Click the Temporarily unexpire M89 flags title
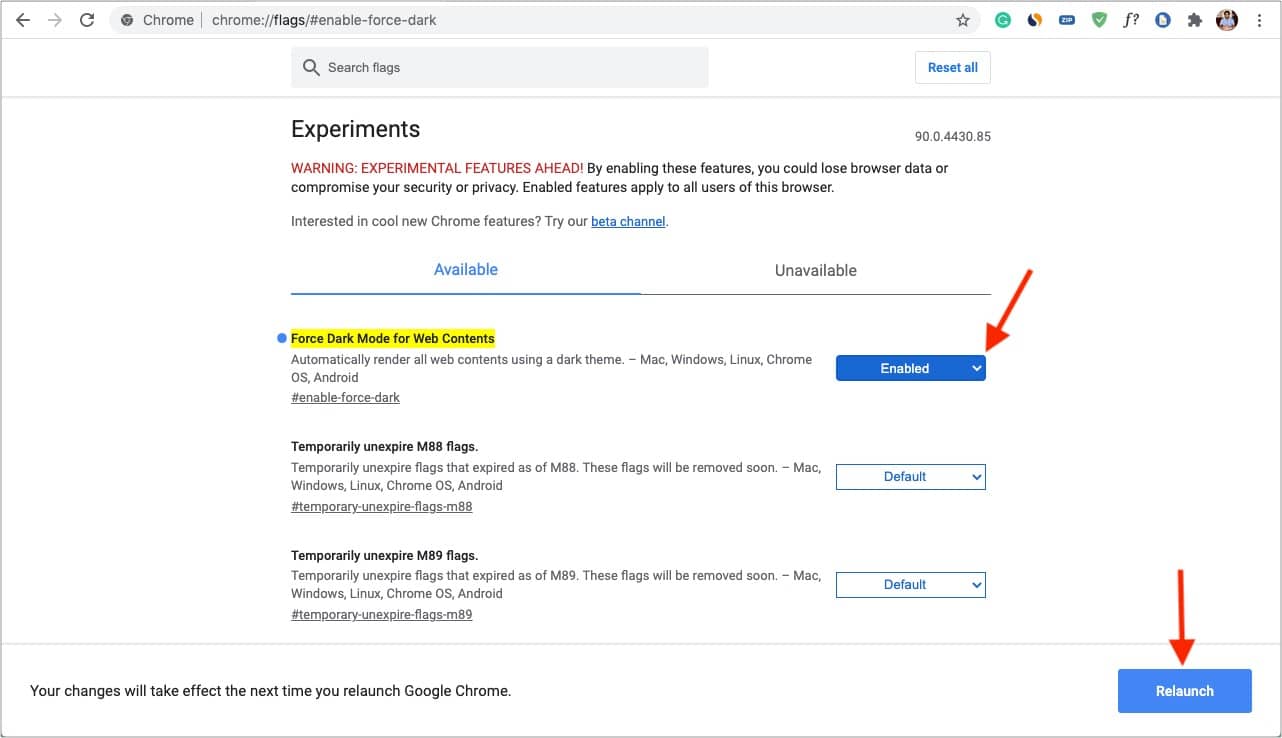The image size is (1282, 738). click(385, 555)
